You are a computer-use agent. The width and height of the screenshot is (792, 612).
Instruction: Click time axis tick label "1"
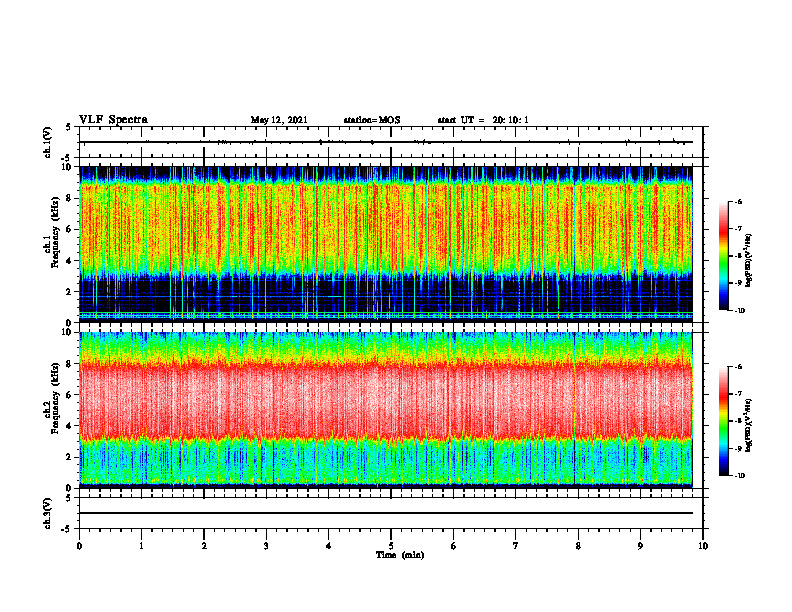click(141, 546)
